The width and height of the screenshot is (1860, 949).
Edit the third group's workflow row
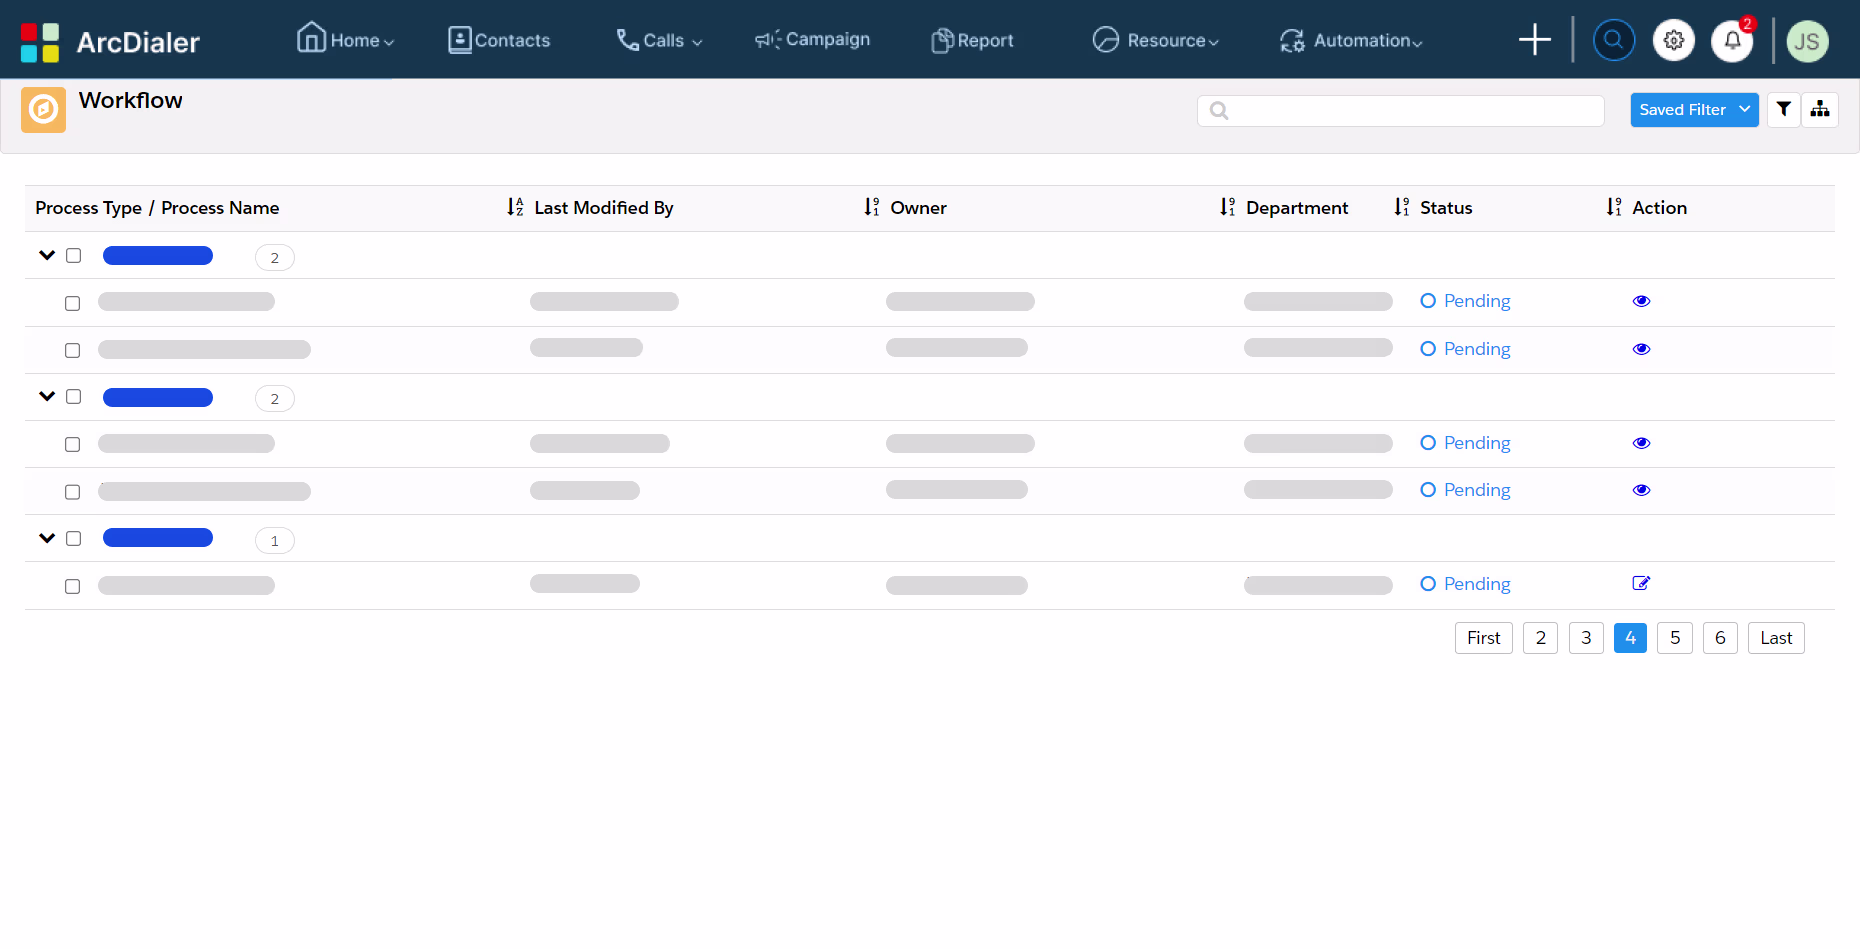[1641, 583]
